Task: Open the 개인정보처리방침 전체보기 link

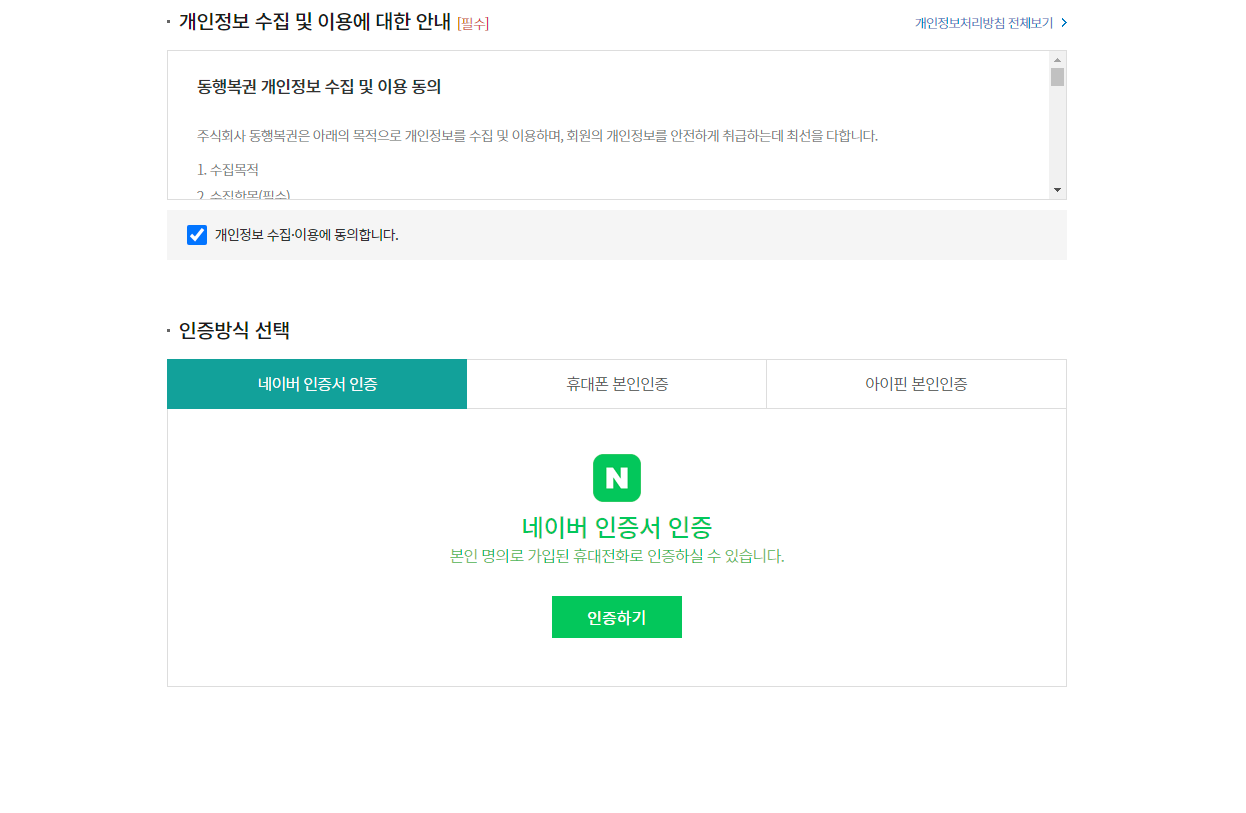Action: pyautogui.click(x=985, y=22)
